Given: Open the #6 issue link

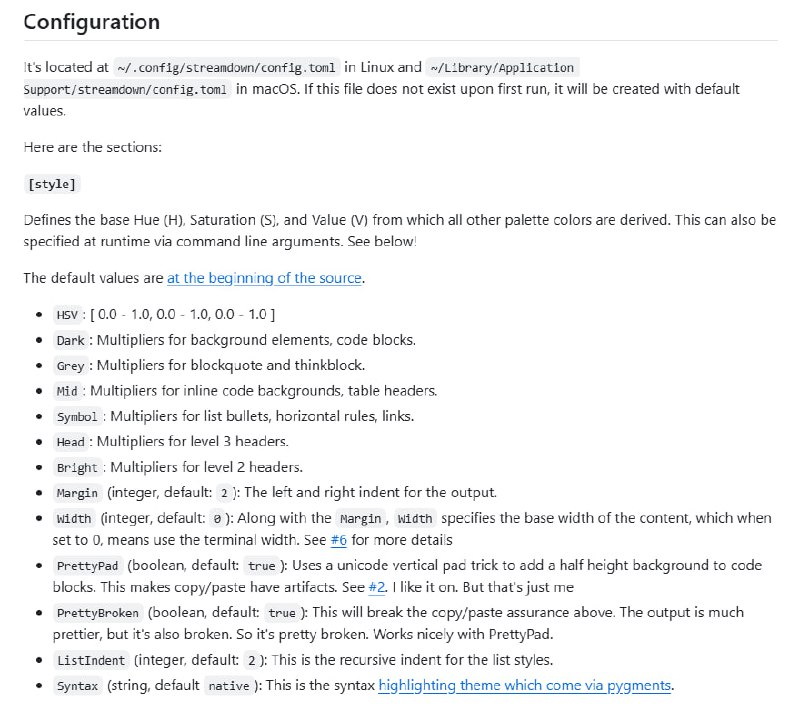Looking at the screenshot, I should pyautogui.click(x=339, y=540).
